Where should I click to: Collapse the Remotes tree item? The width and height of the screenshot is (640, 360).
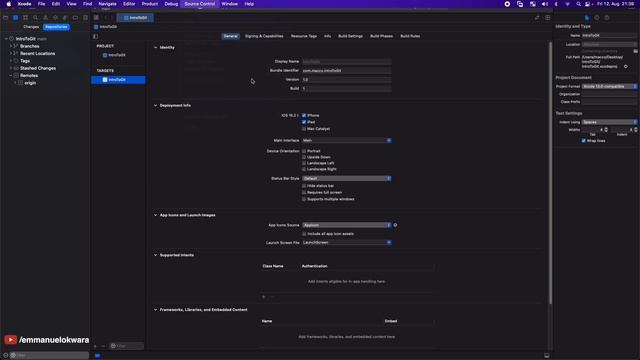[11, 76]
